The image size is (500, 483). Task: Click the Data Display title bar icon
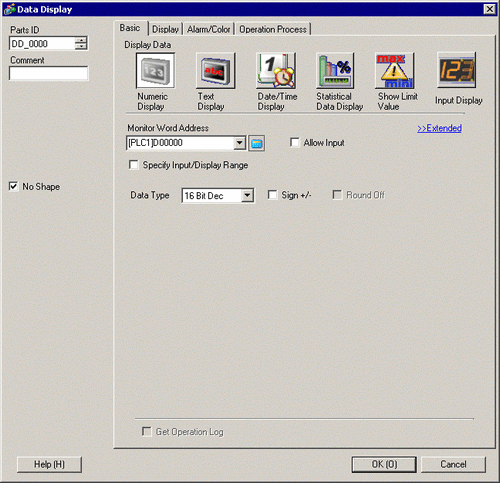[10, 9]
